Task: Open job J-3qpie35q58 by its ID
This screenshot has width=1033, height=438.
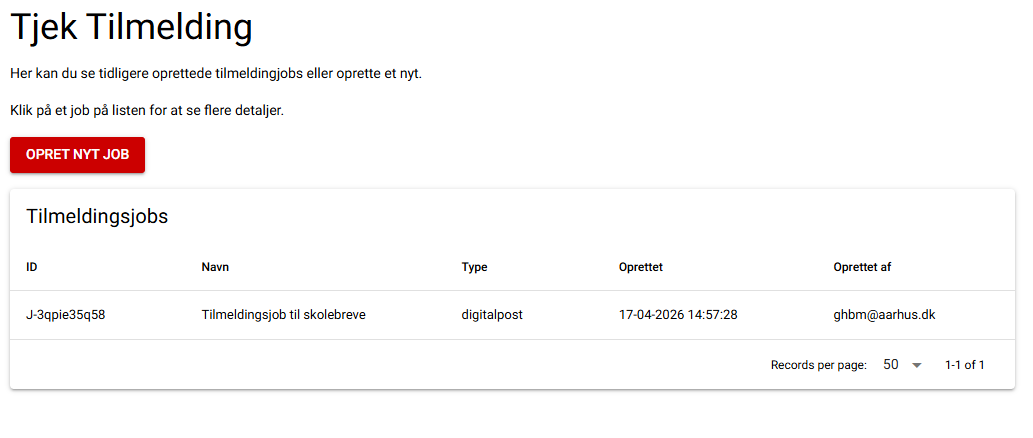Action: 66,315
